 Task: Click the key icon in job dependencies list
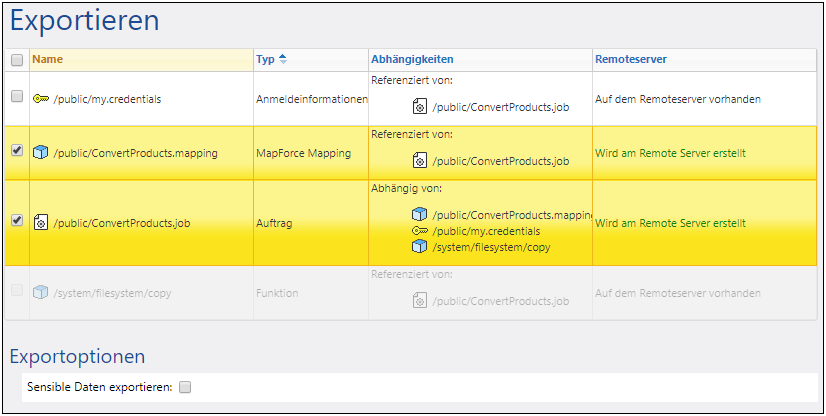[420, 231]
